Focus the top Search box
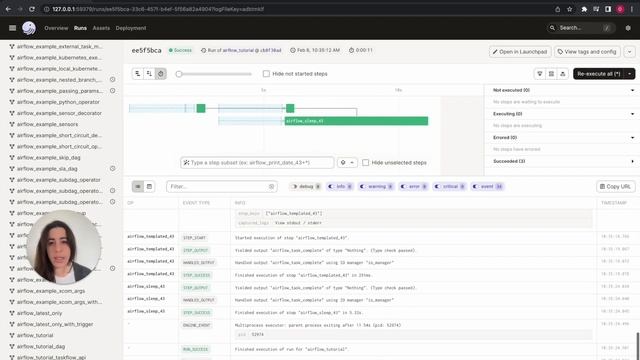 click(581, 28)
